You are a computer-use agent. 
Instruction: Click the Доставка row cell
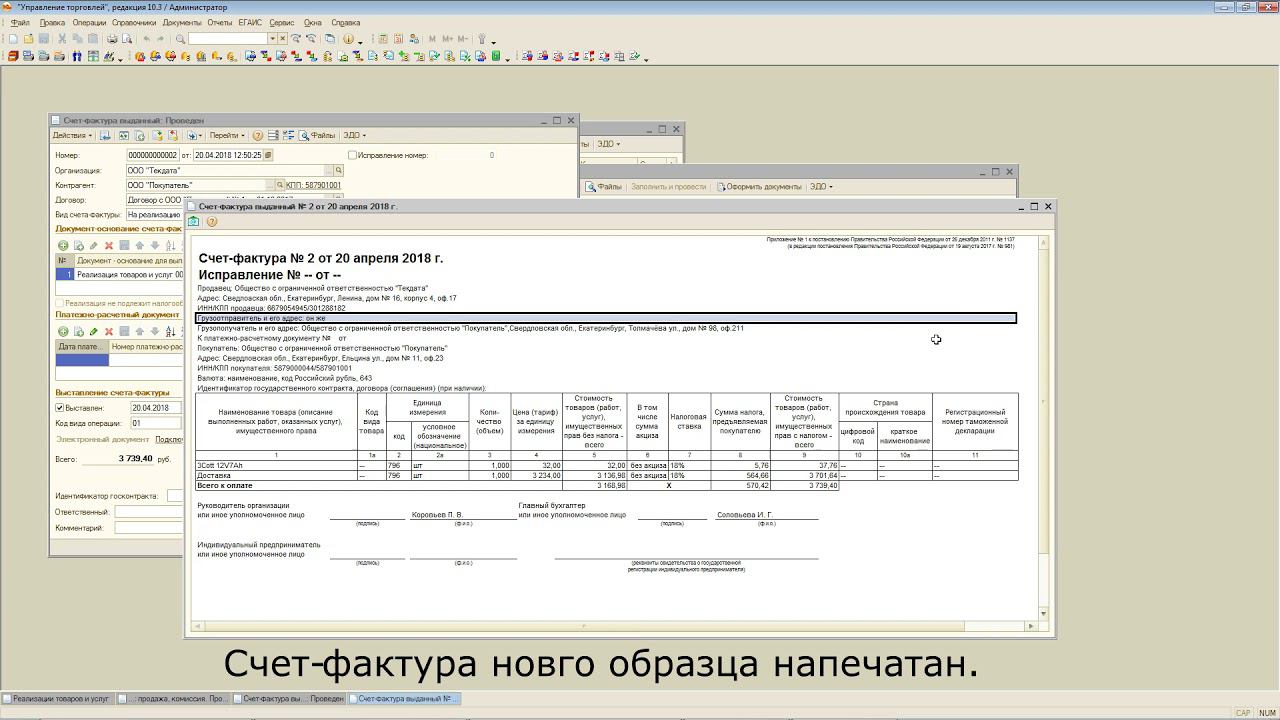(277, 475)
